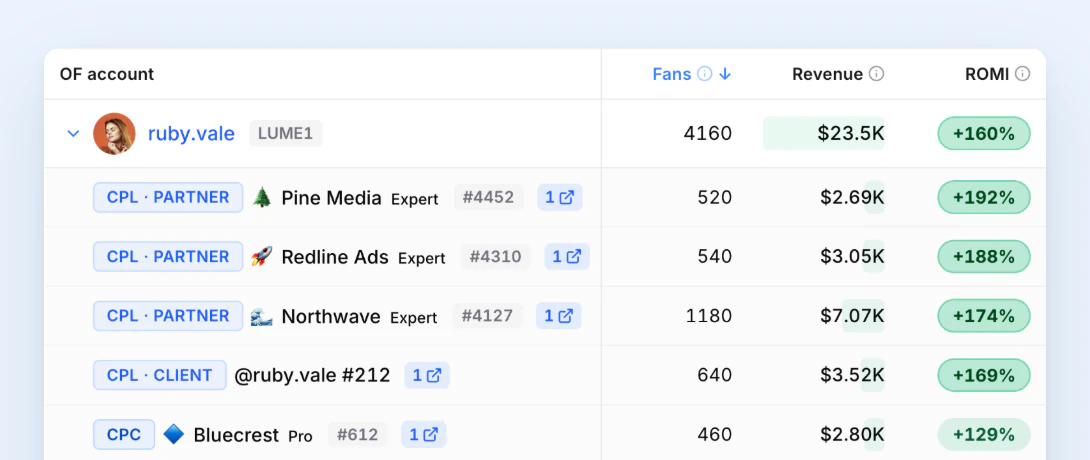The width and height of the screenshot is (1090, 460).
Task: Click the +188% ROMI badge
Action: 984,257
